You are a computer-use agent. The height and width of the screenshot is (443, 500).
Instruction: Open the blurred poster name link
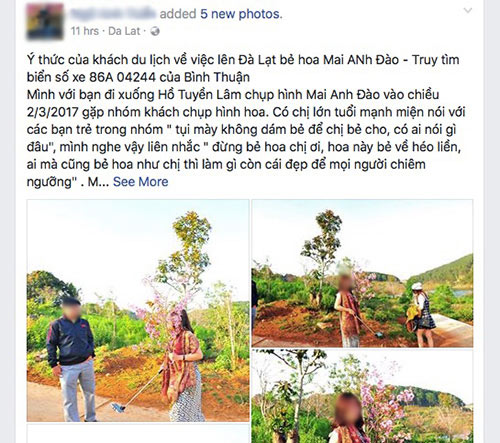(113, 14)
